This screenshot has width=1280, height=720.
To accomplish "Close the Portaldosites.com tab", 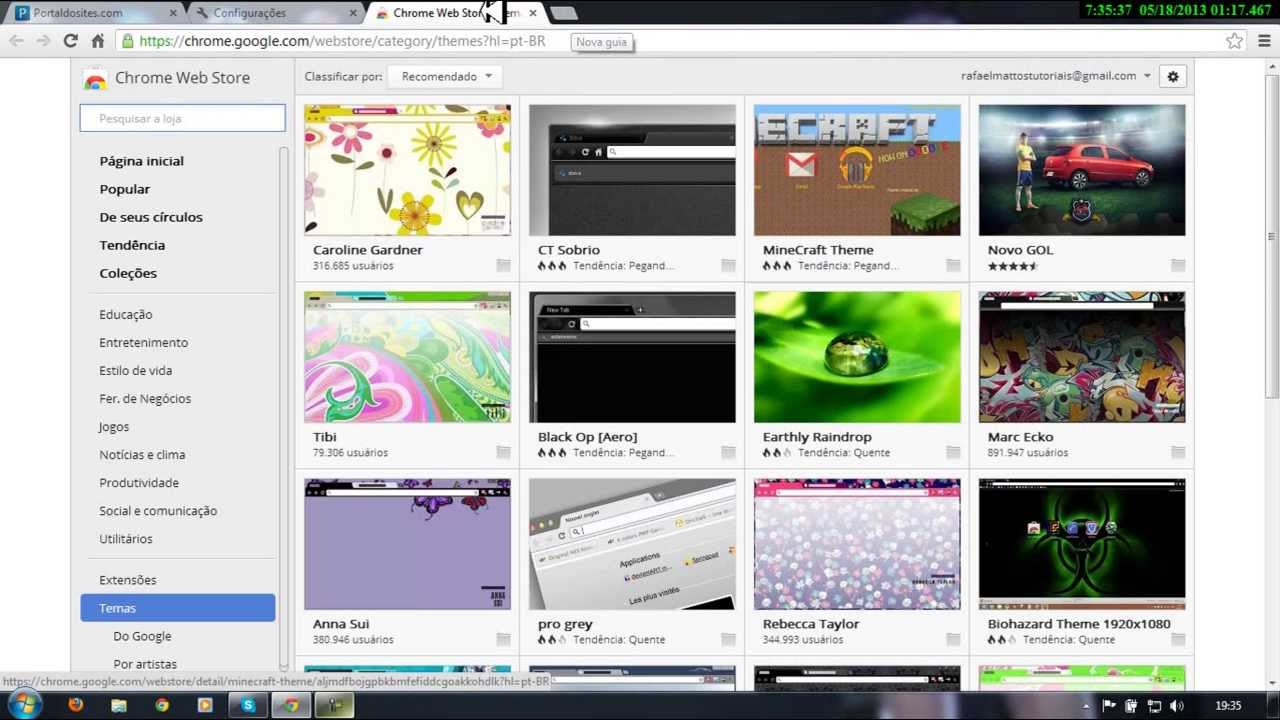I will pos(173,13).
